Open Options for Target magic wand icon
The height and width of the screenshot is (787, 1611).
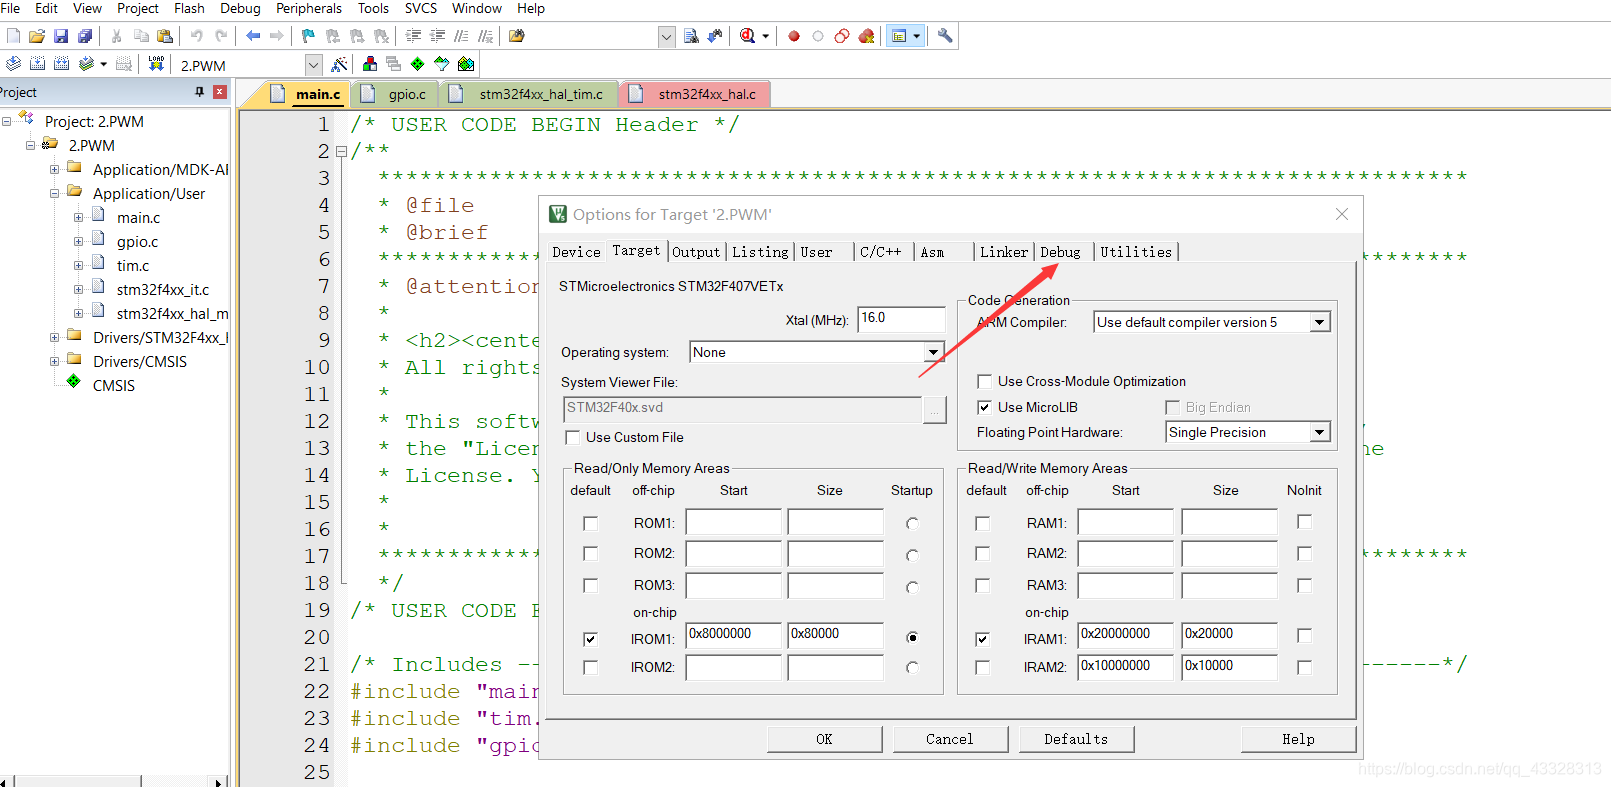[x=339, y=64]
